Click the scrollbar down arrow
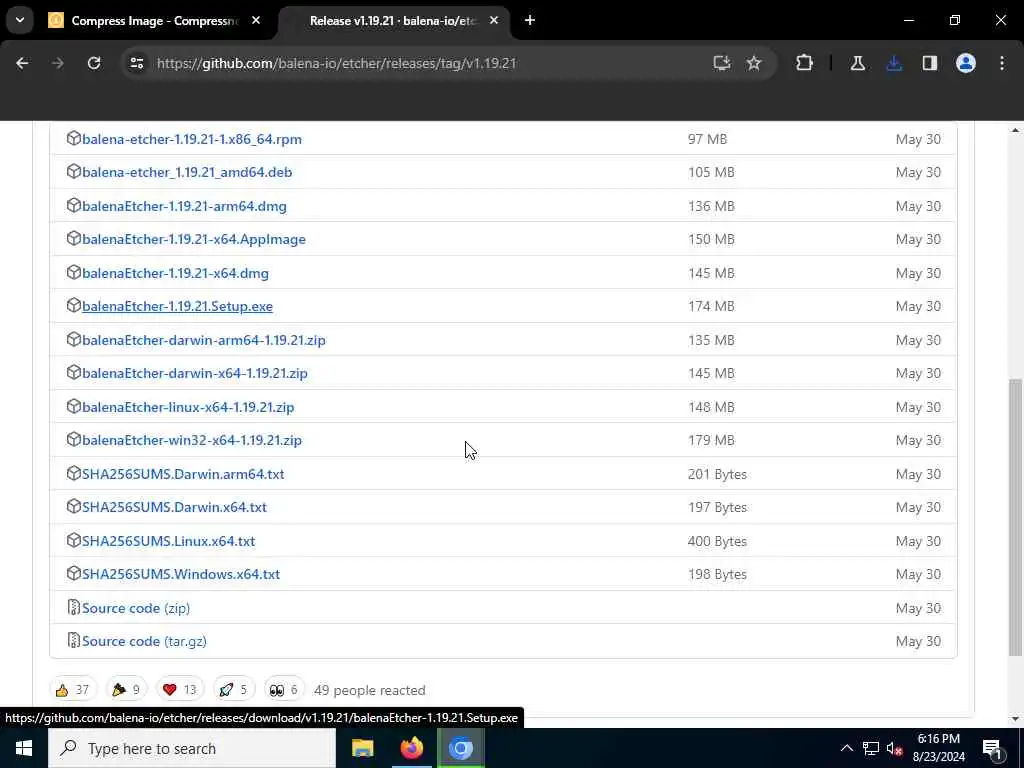1024x768 pixels. coord(1015,719)
